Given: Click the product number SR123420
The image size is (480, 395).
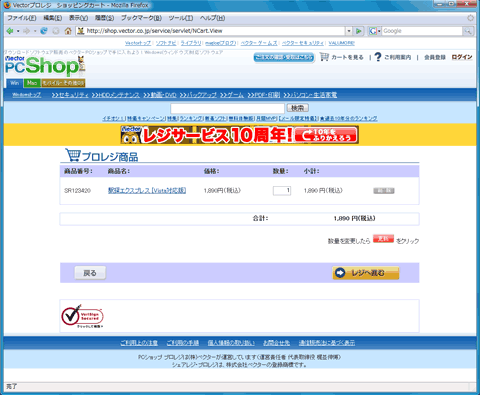Looking at the screenshot, I should [77, 191].
